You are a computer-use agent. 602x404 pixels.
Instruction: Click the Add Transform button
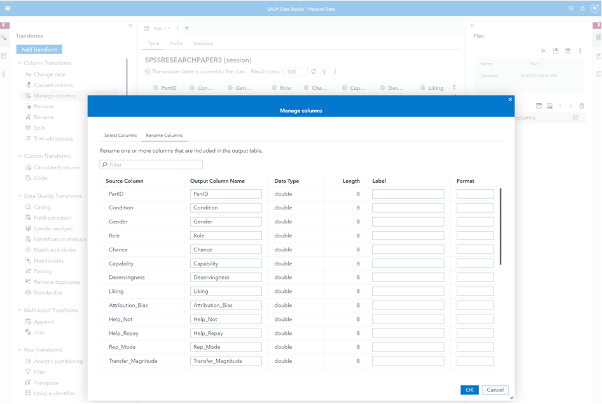click(x=39, y=50)
